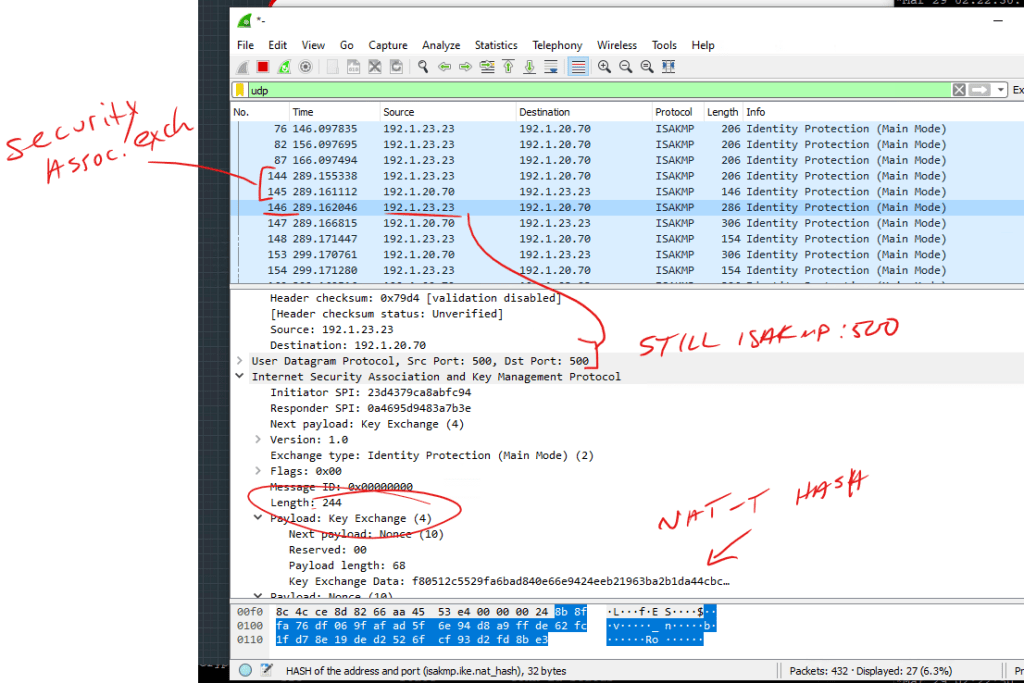This screenshot has width=1024, height=683.
Task: Click the Find Packet magnifier icon
Action: pyautogui.click(x=423, y=67)
